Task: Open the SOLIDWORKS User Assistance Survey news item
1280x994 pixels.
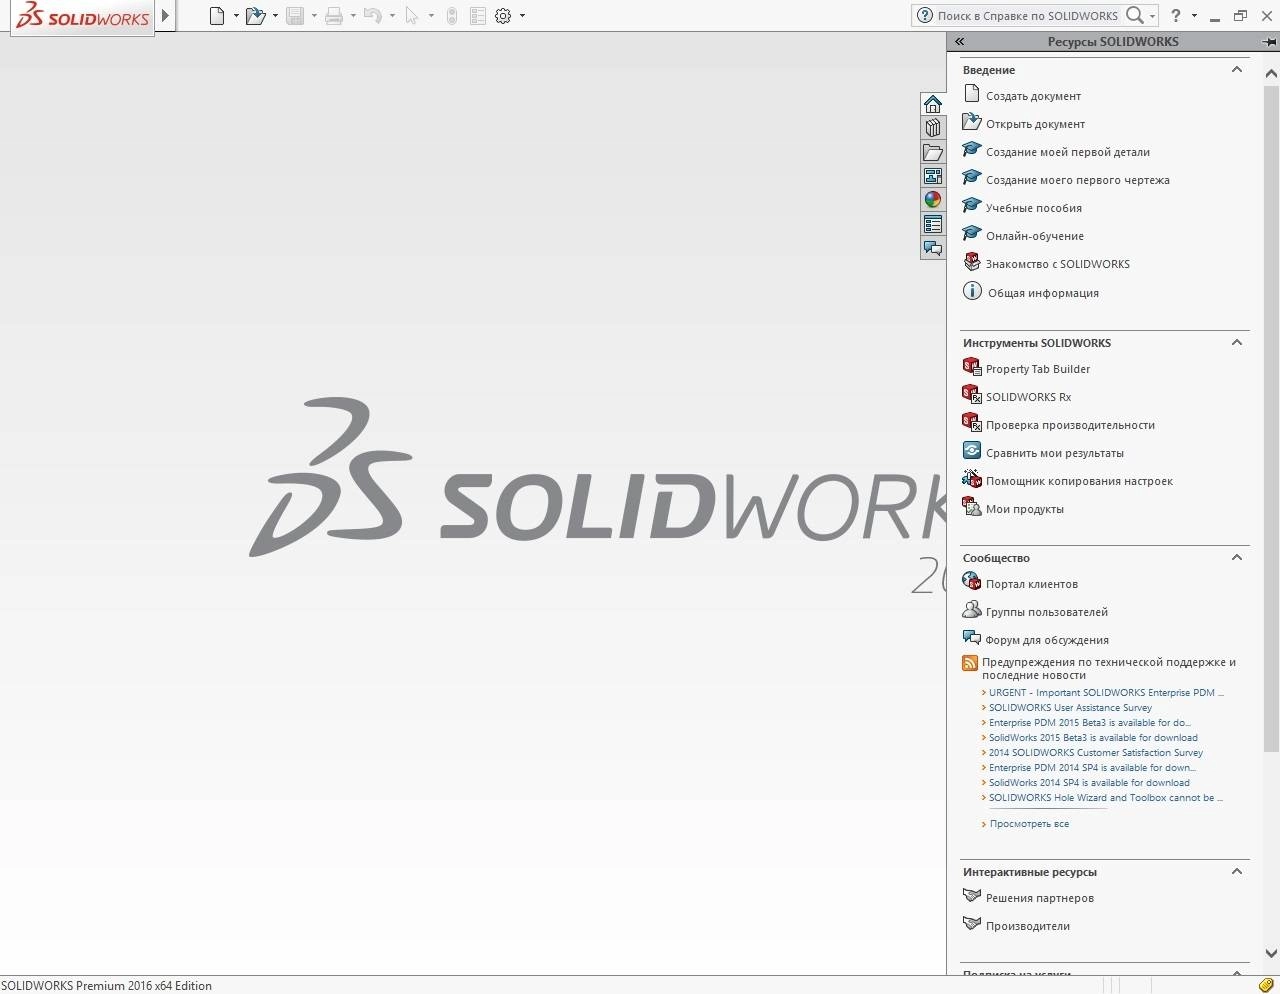Action: tap(1070, 707)
